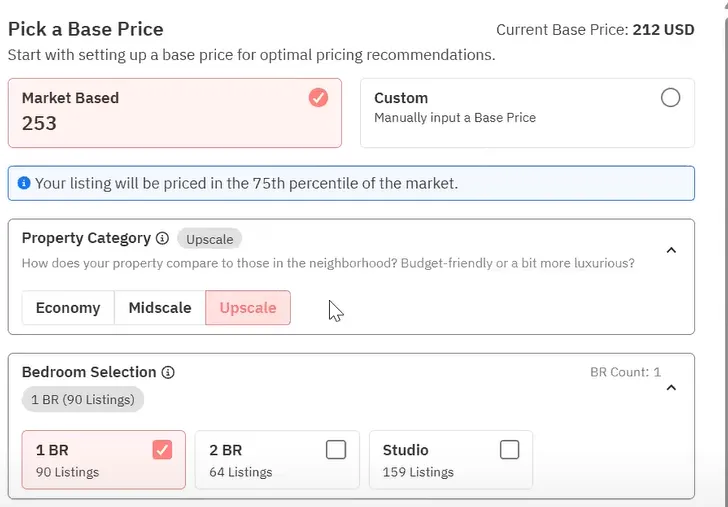Select the Market Based radio option

pos(318,98)
